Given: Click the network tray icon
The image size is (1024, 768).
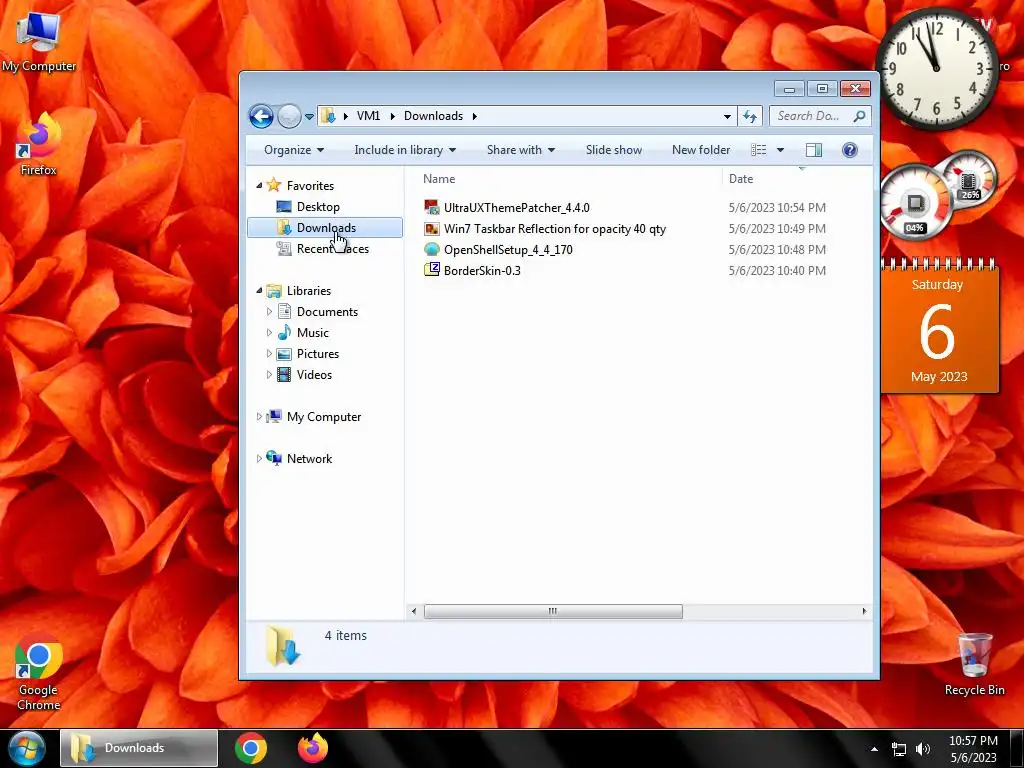Looking at the screenshot, I should (899, 749).
